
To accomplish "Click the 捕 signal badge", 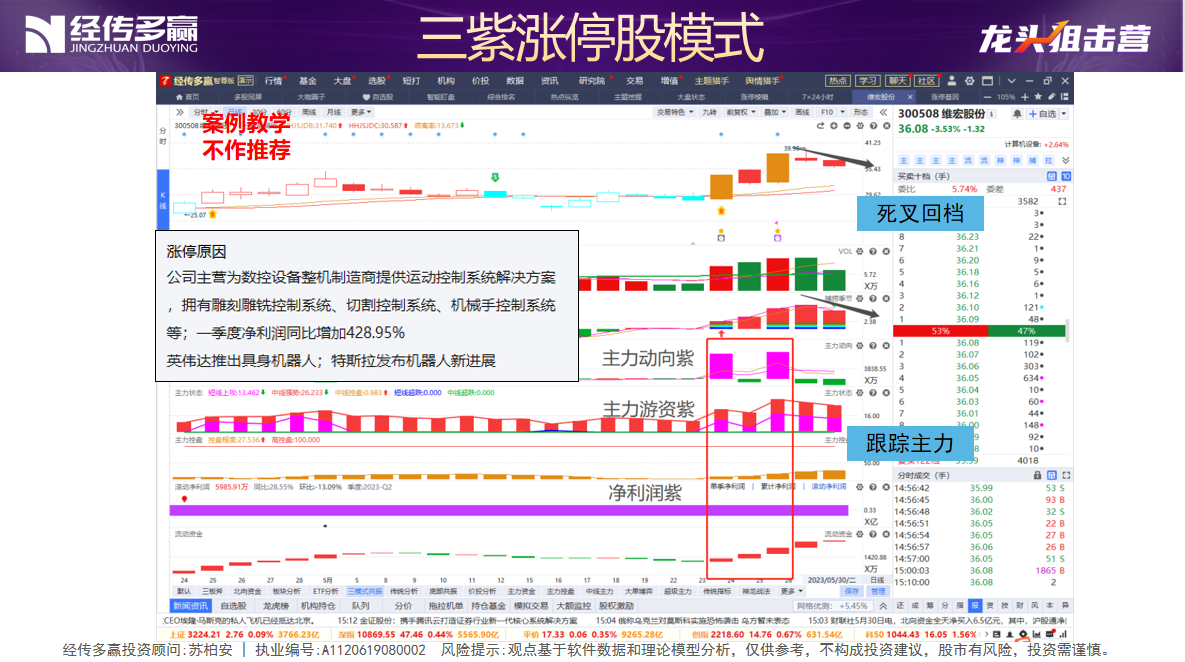I will click(x=1032, y=160).
